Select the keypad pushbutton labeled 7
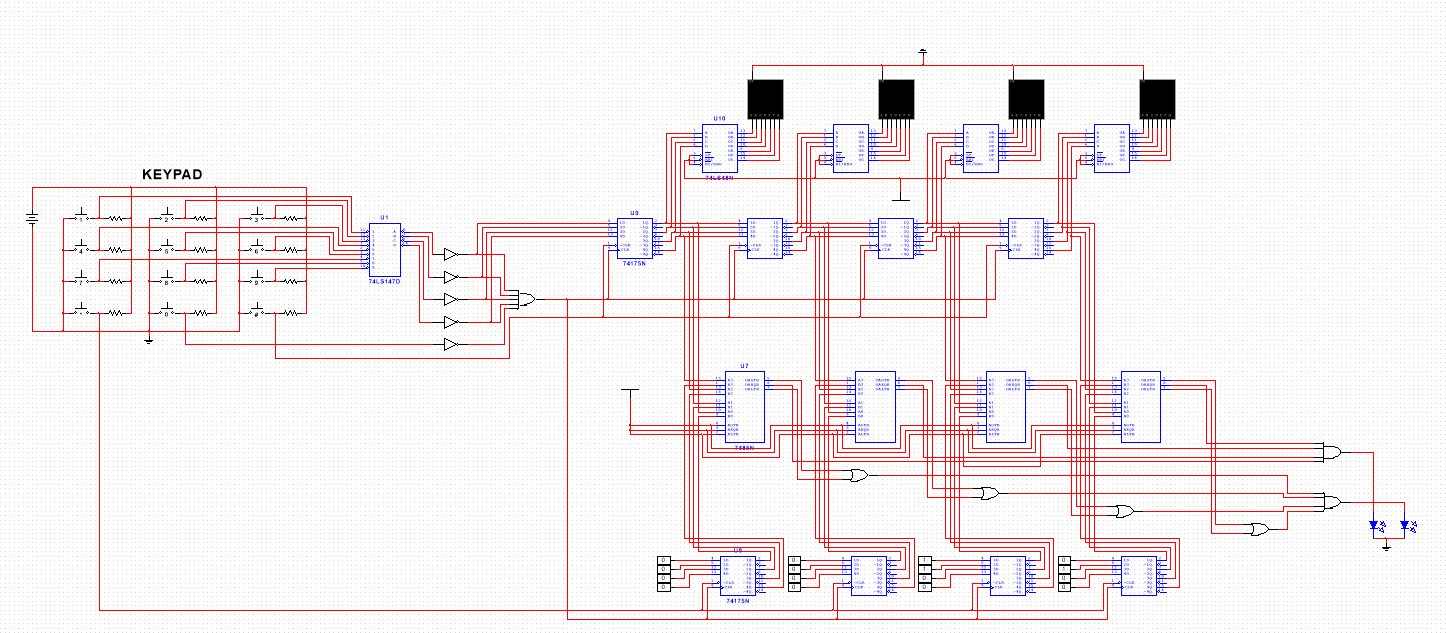The height and width of the screenshot is (633, 1446). pyautogui.click(x=82, y=279)
